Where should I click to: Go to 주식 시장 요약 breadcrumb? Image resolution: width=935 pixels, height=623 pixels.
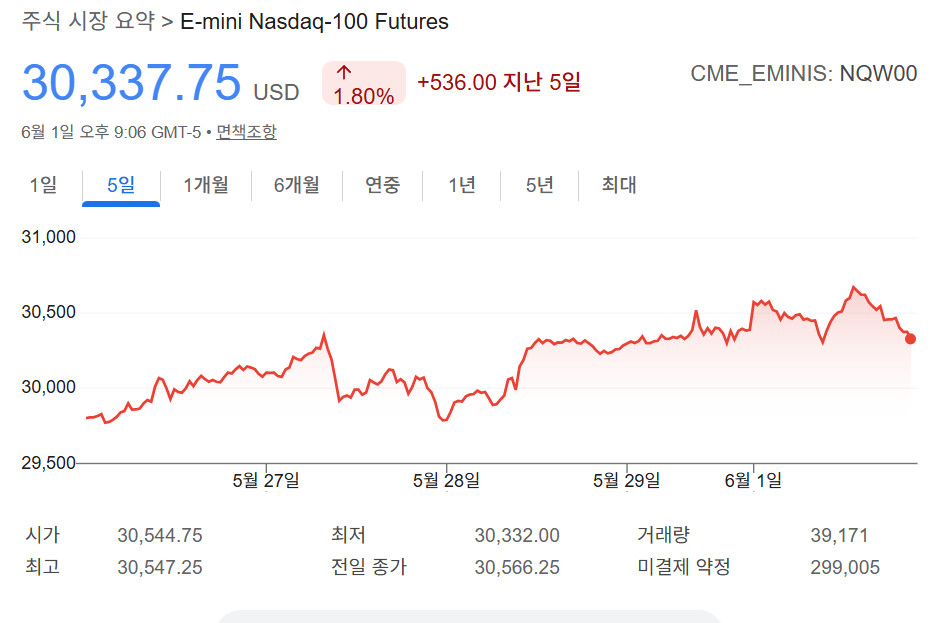coord(88,21)
